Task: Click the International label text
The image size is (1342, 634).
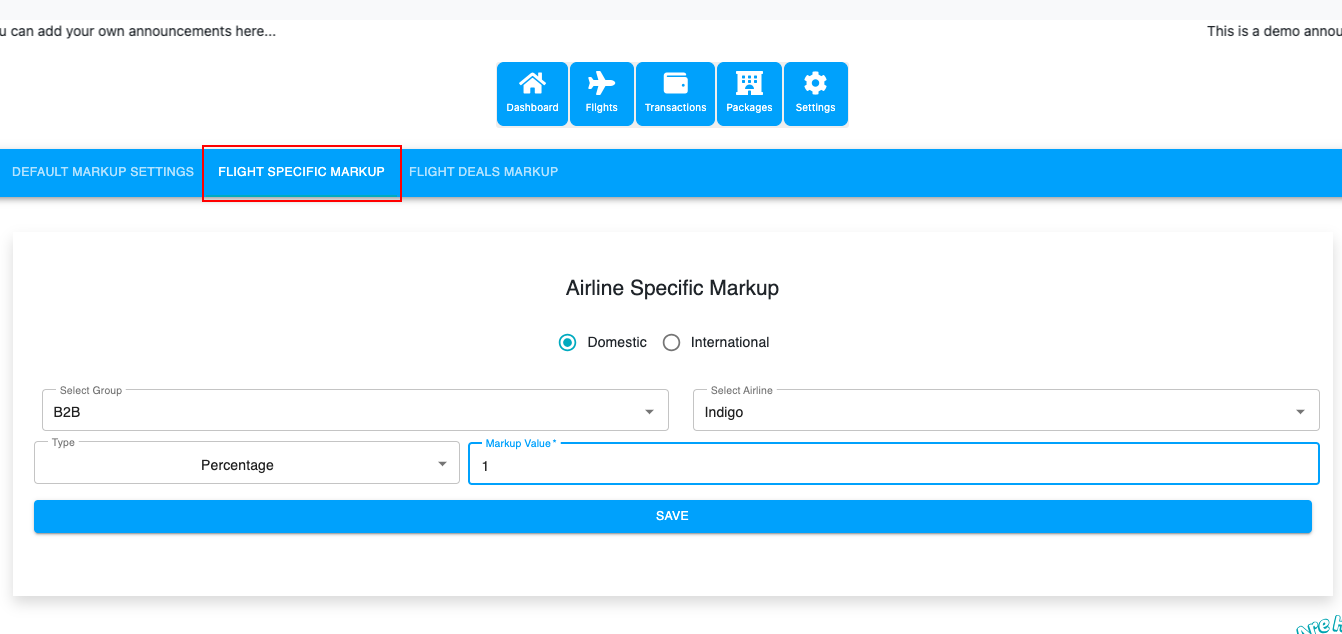Action: [x=730, y=342]
